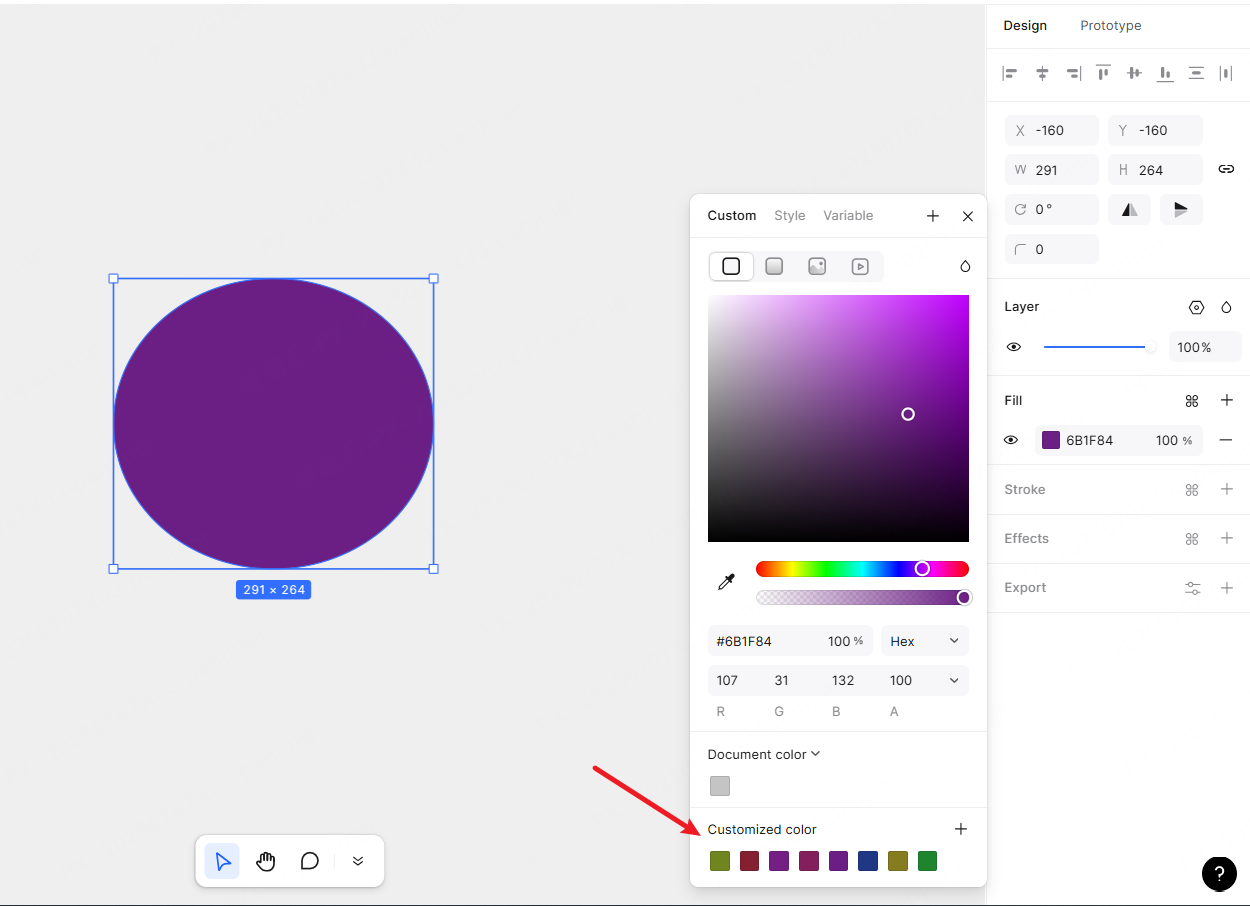Expand Document color dropdown

pyautogui.click(x=764, y=754)
